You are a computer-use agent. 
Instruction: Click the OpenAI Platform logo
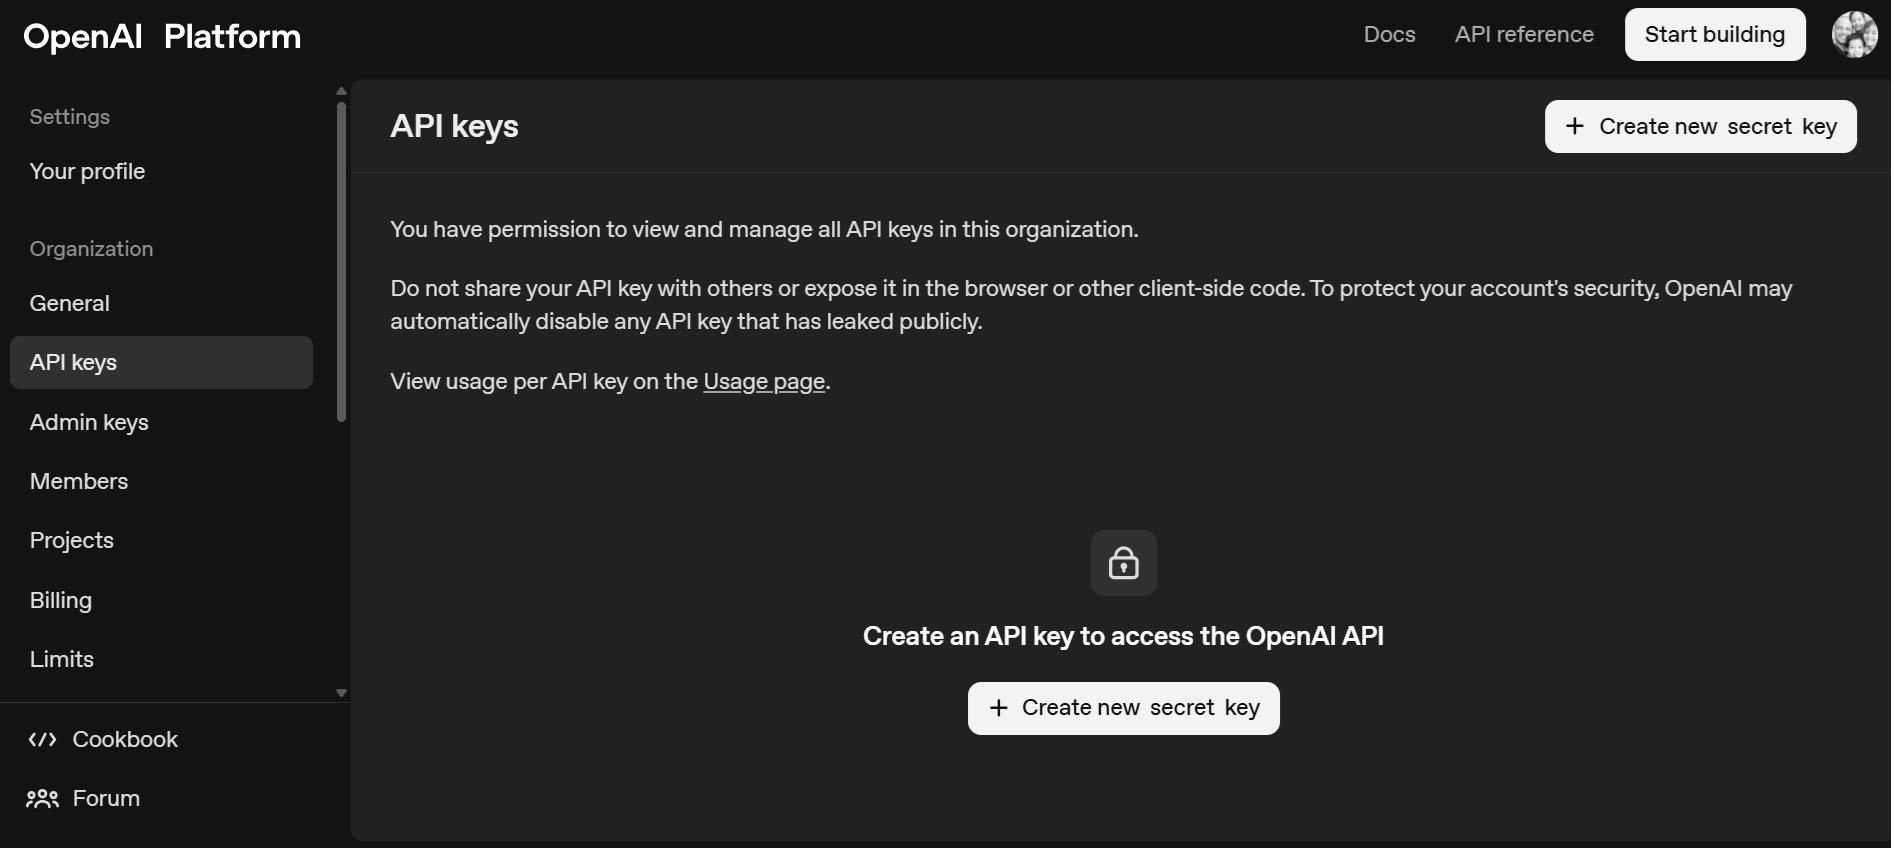[x=162, y=37]
